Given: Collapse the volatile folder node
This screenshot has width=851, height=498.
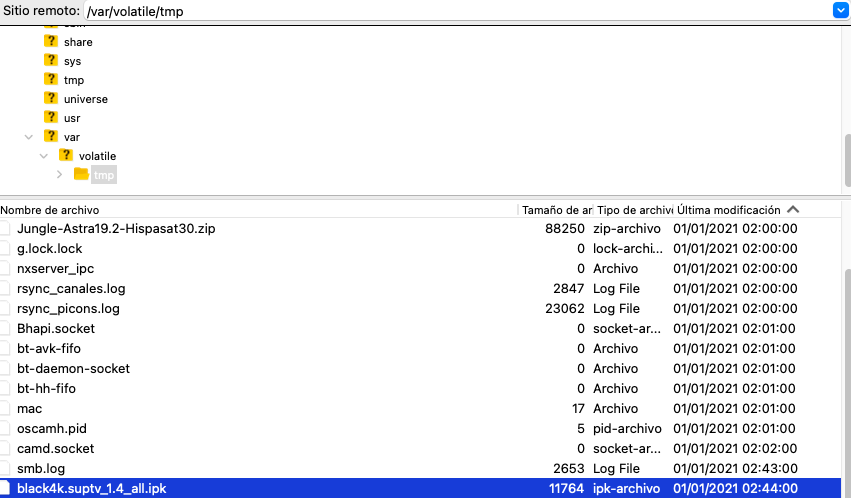Looking at the screenshot, I should point(44,156).
